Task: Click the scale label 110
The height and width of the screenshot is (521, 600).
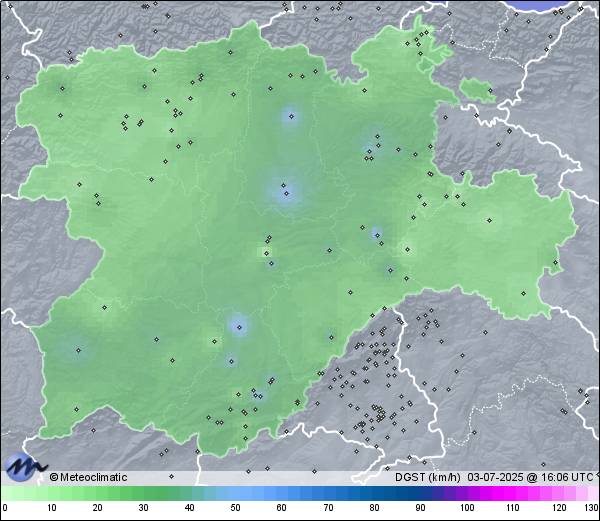Action: pyautogui.click(x=513, y=508)
